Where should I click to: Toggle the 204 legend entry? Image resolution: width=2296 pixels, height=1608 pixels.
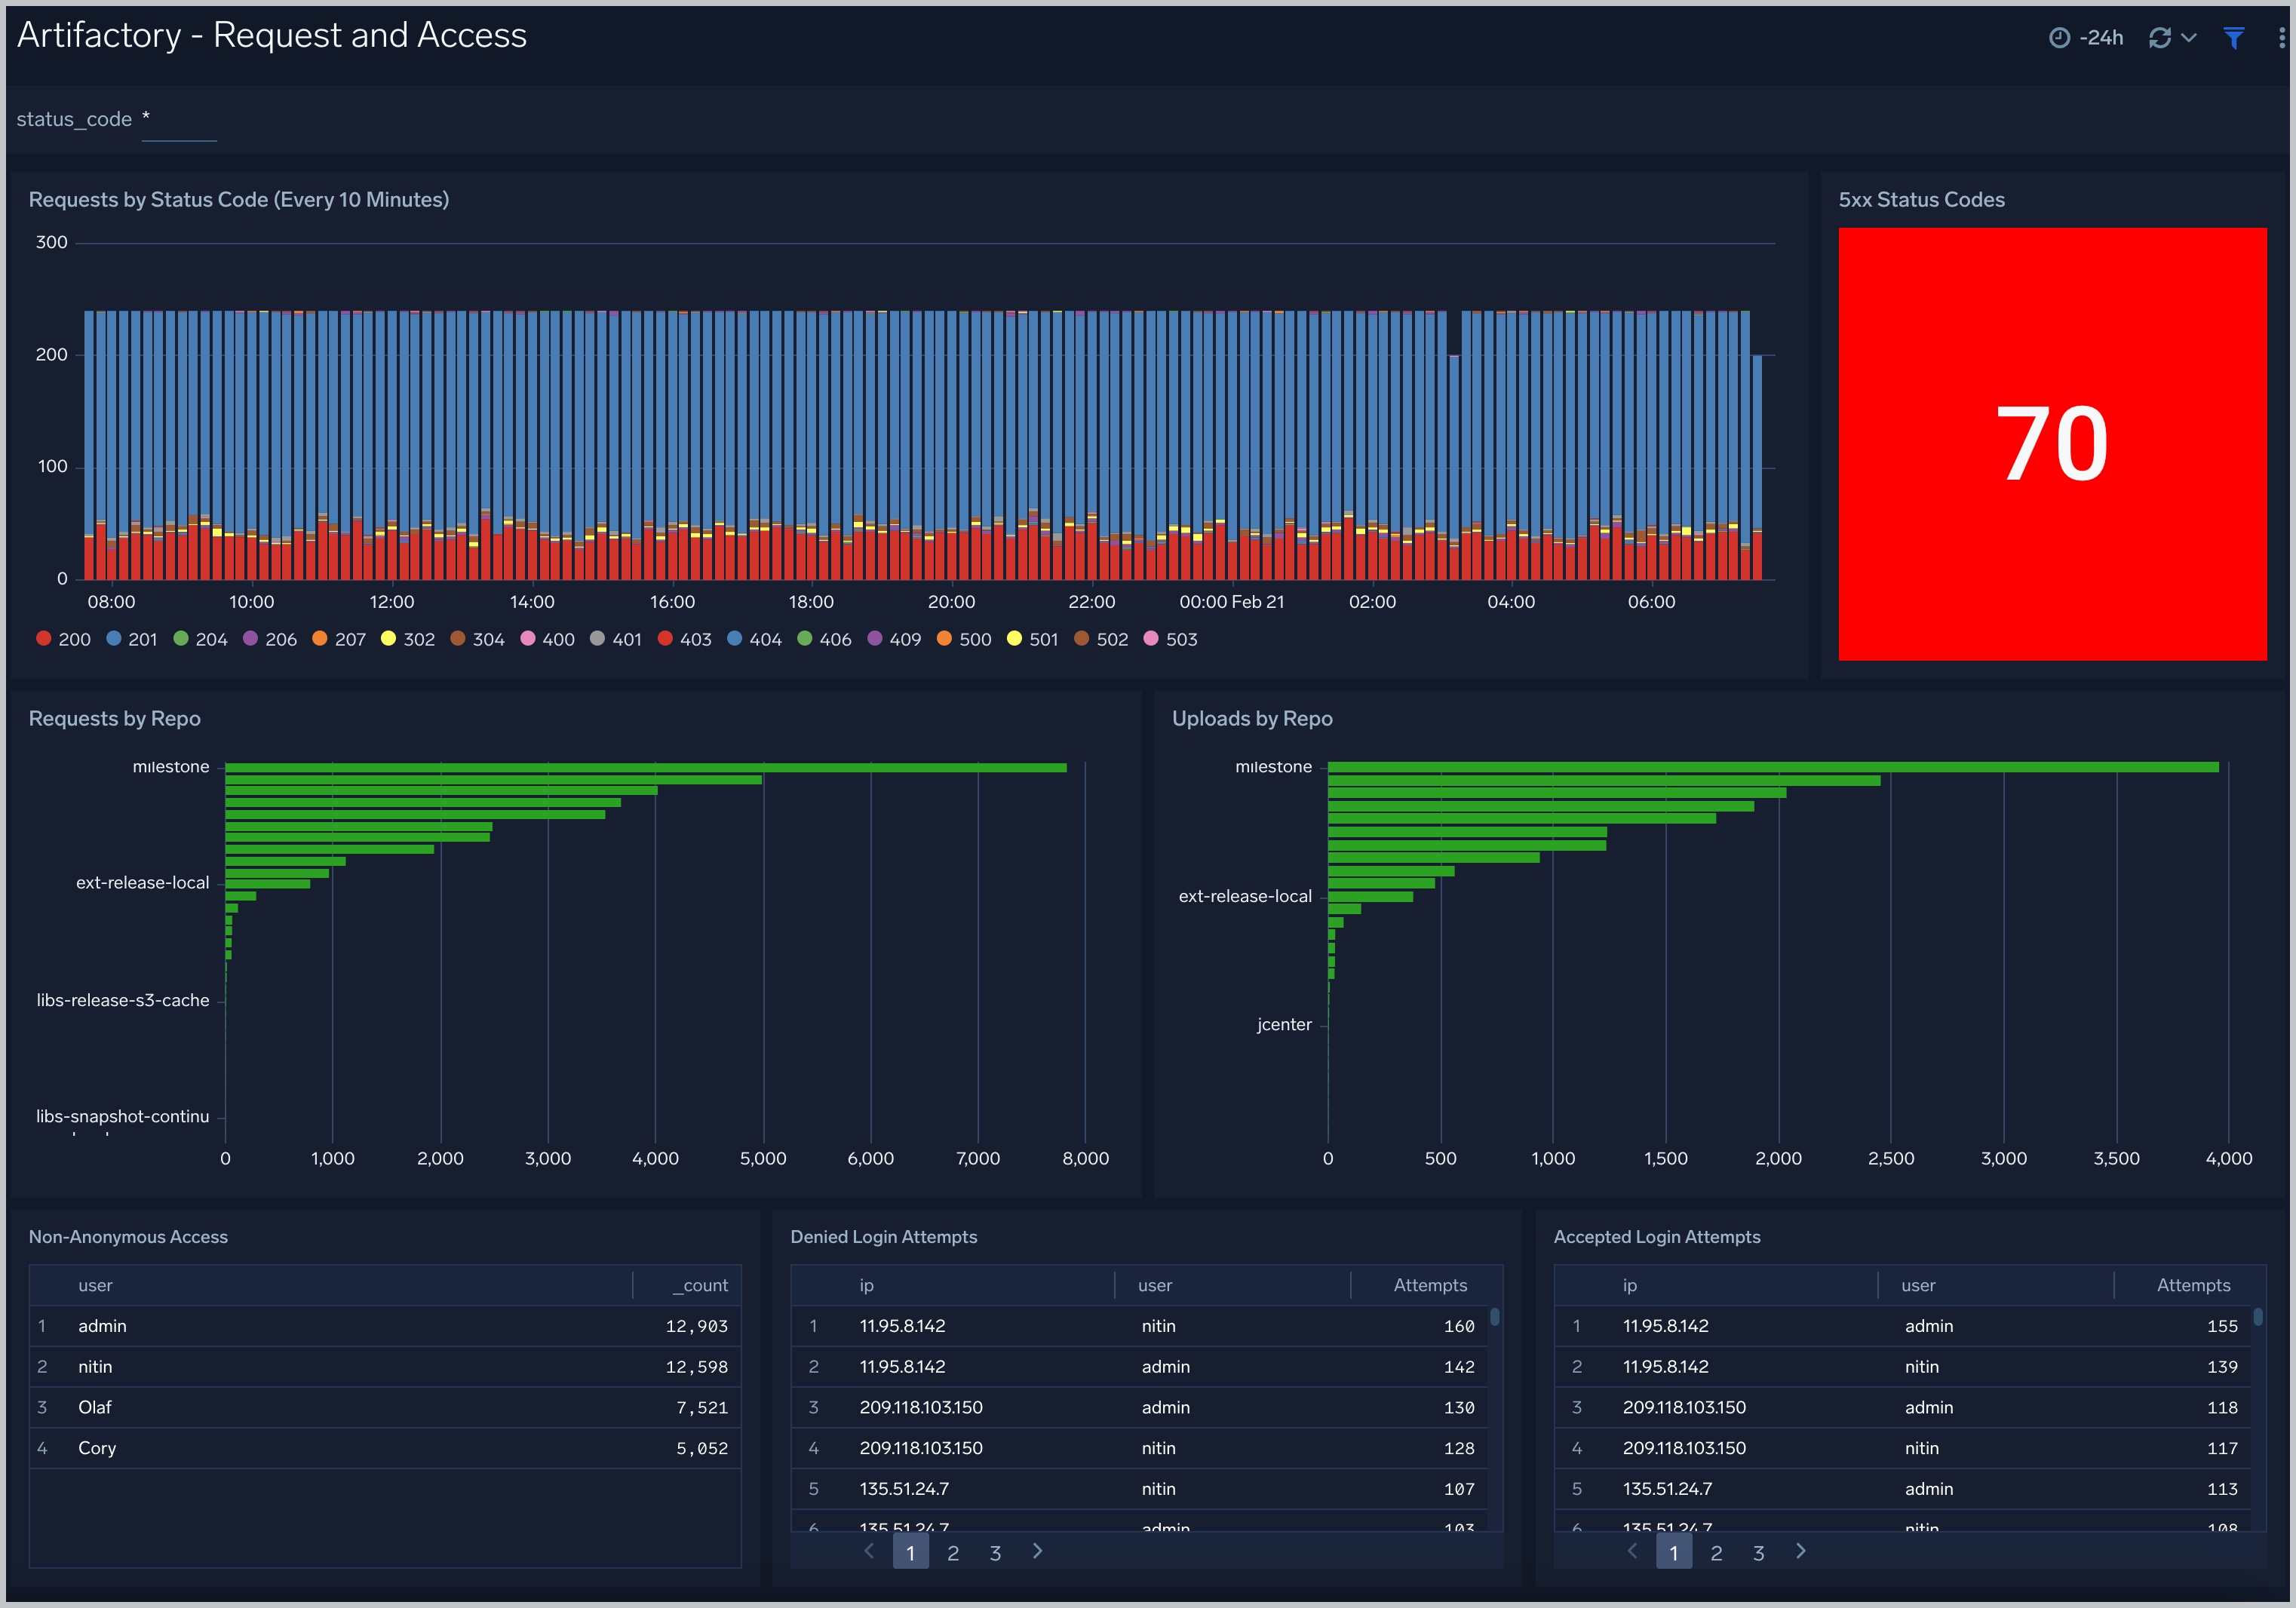pyautogui.click(x=200, y=639)
